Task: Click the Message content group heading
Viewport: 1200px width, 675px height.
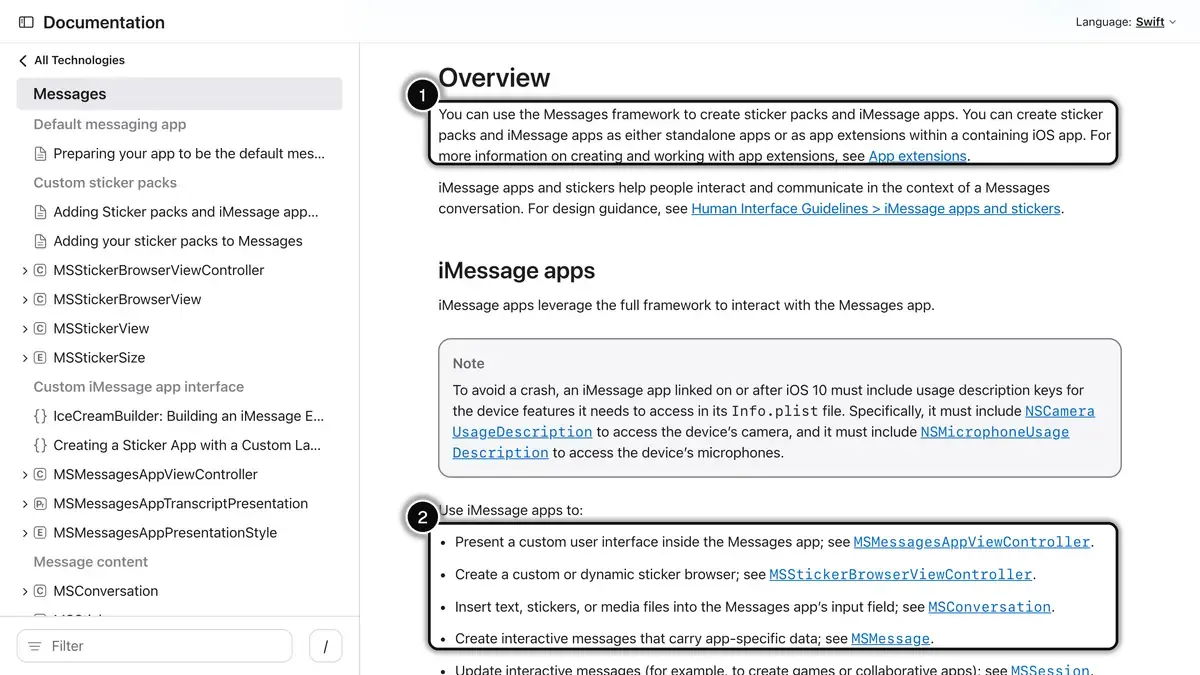Action: [91, 562]
